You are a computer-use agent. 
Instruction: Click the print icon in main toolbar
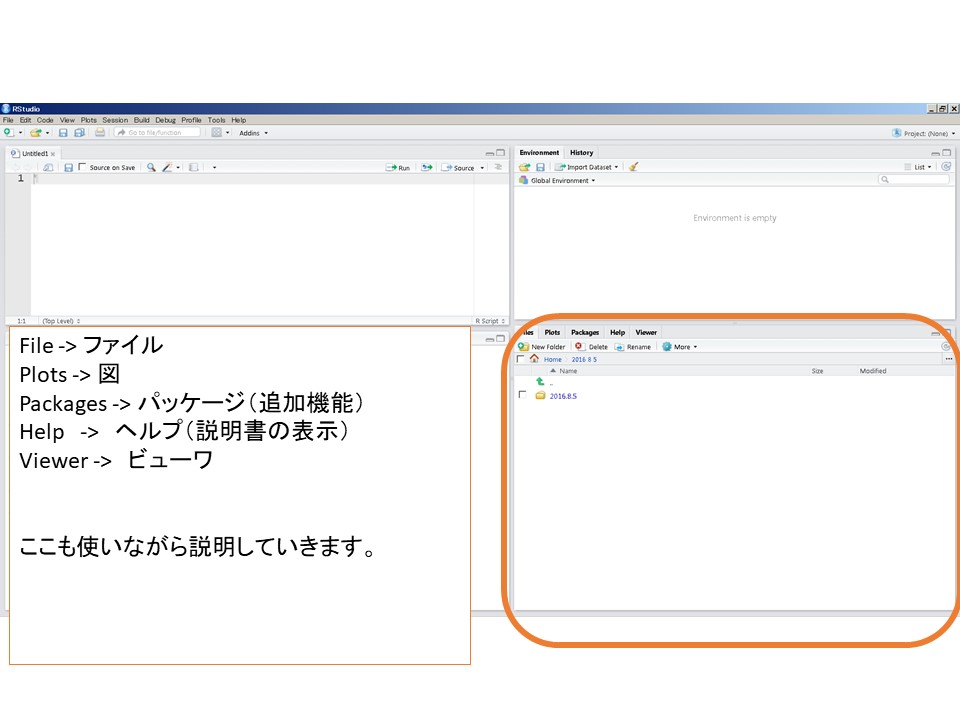coord(100,132)
